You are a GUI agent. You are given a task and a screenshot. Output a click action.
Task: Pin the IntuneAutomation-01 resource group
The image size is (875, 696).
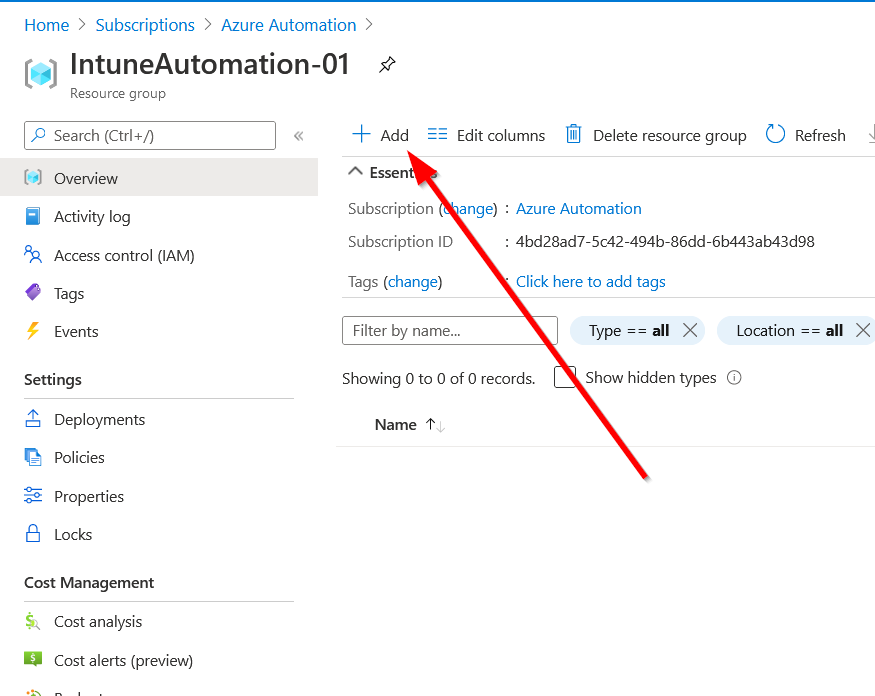click(387, 65)
